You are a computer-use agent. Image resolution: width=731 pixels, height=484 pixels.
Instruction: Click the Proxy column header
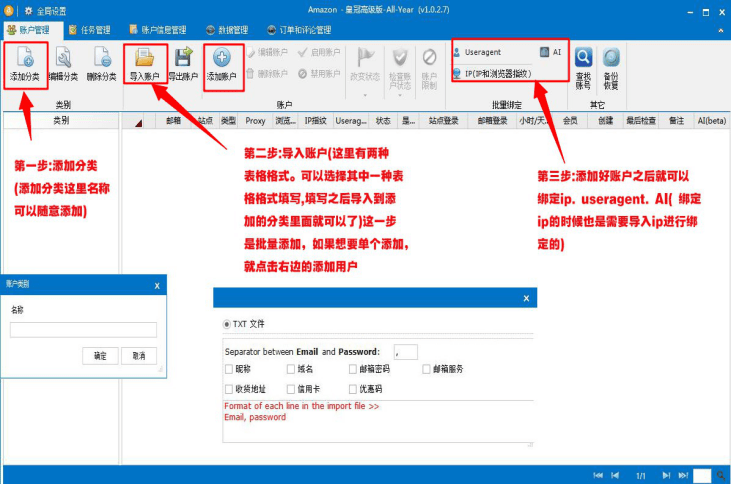tap(255, 121)
